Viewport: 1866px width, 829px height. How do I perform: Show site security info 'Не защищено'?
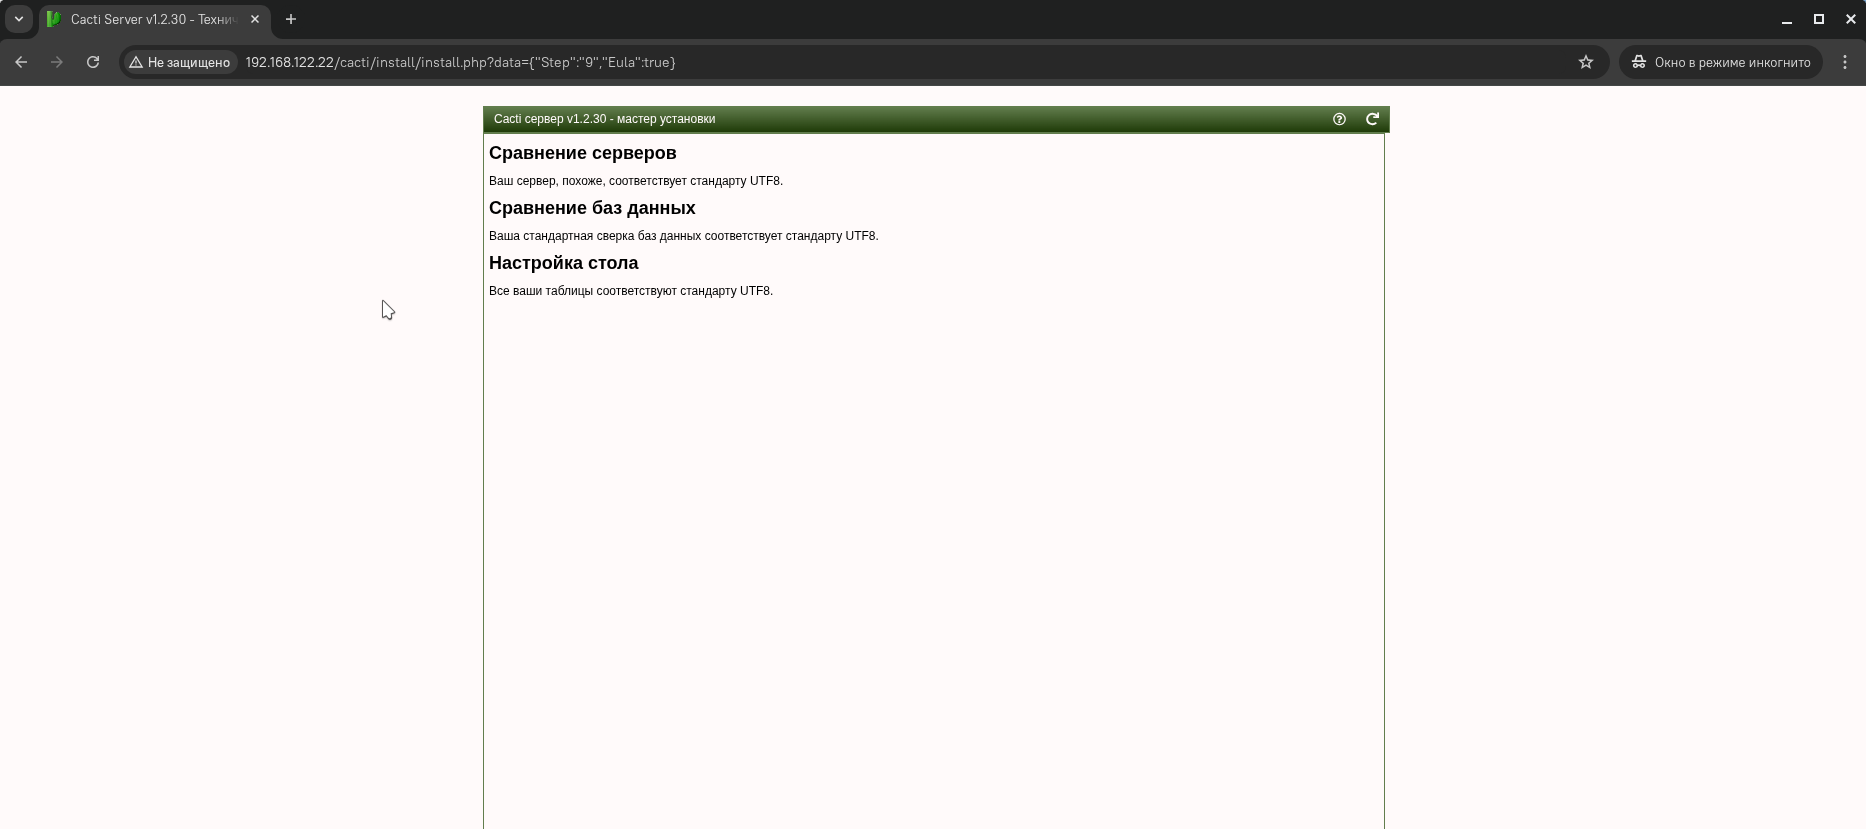click(x=180, y=62)
